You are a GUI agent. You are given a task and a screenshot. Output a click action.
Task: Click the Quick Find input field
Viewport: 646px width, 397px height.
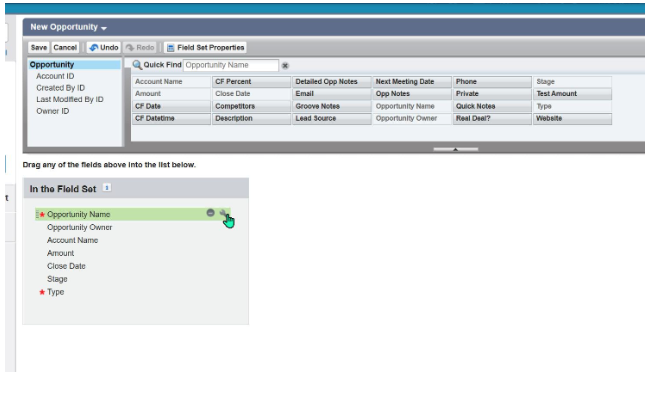pos(231,65)
